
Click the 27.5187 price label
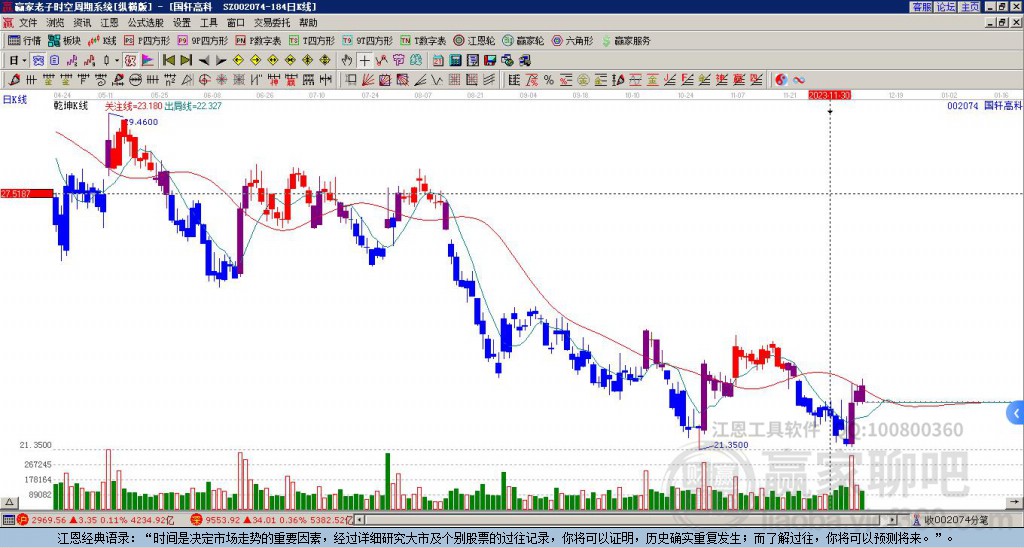click(x=26, y=194)
